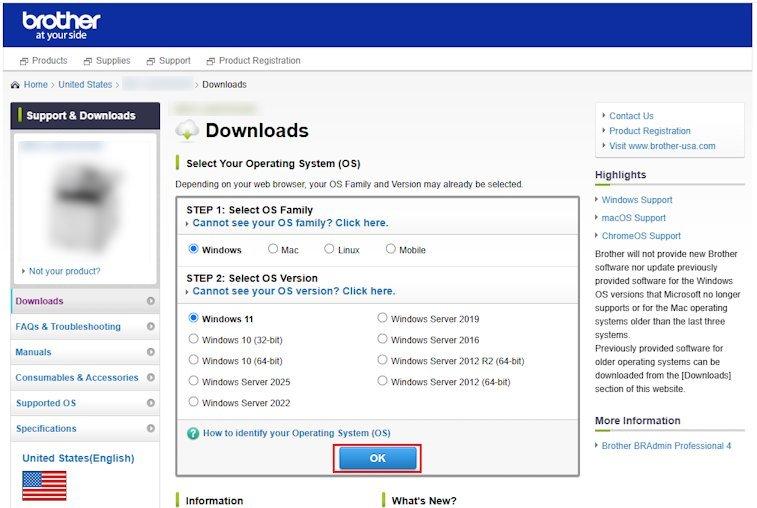The height and width of the screenshot is (508, 757).
Task: Select the Mobile OS family radio button
Action: (x=391, y=249)
